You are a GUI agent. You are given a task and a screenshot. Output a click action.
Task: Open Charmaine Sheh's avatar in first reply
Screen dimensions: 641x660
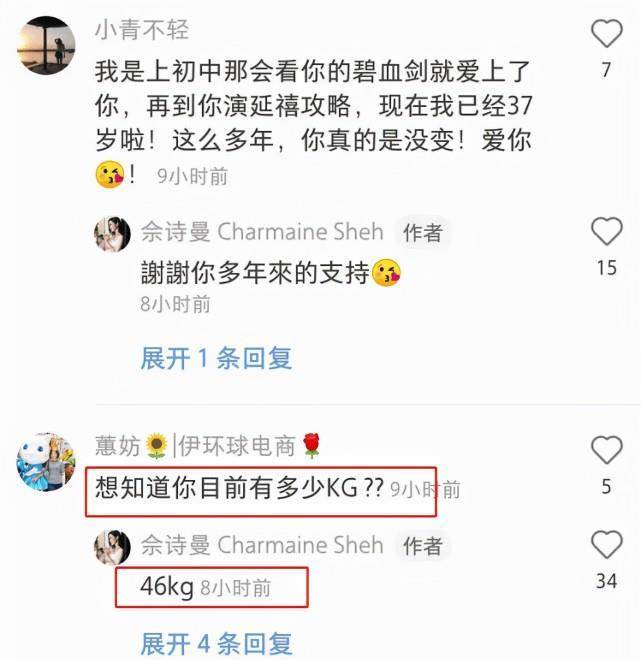tap(112, 234)
